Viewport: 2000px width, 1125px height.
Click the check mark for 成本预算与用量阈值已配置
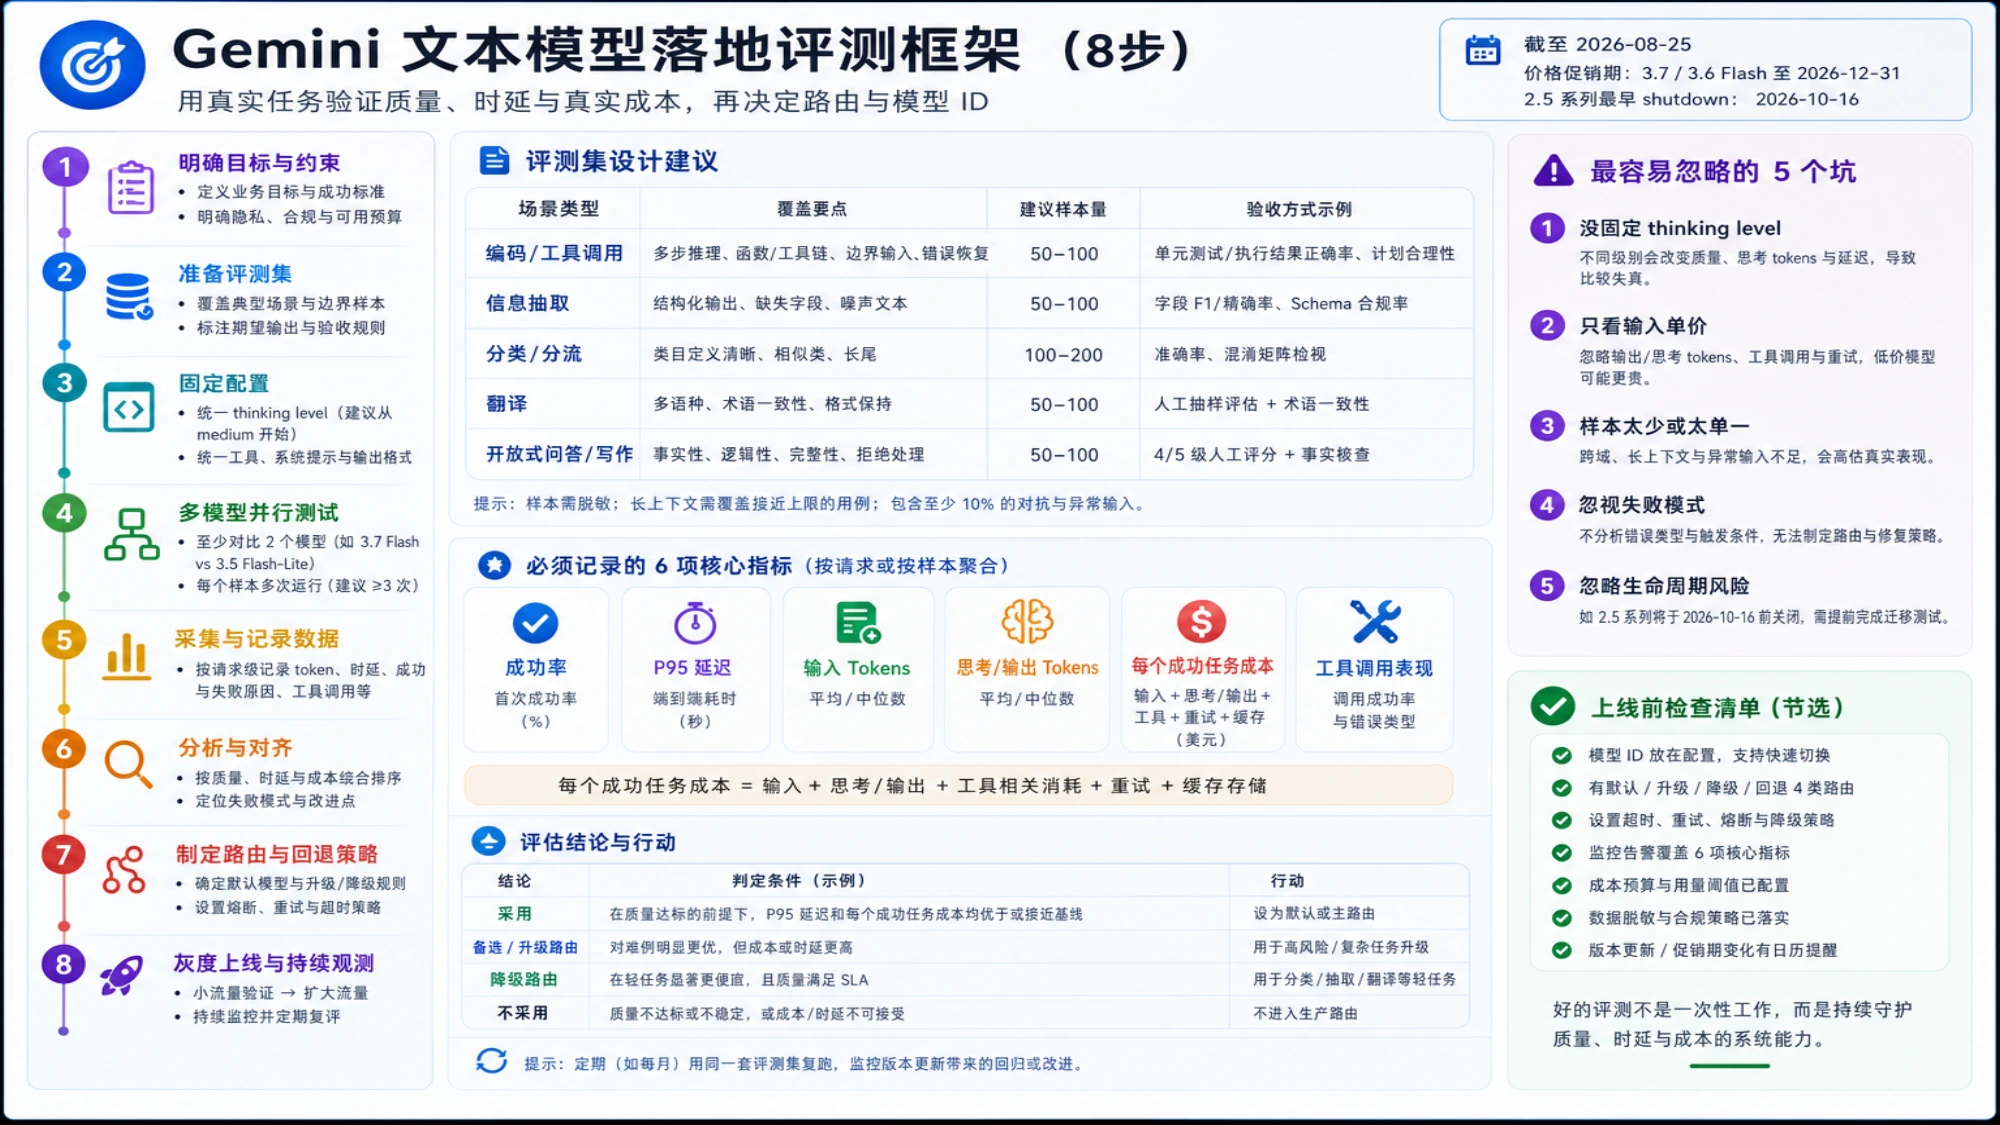click(x=1561, y=885)
